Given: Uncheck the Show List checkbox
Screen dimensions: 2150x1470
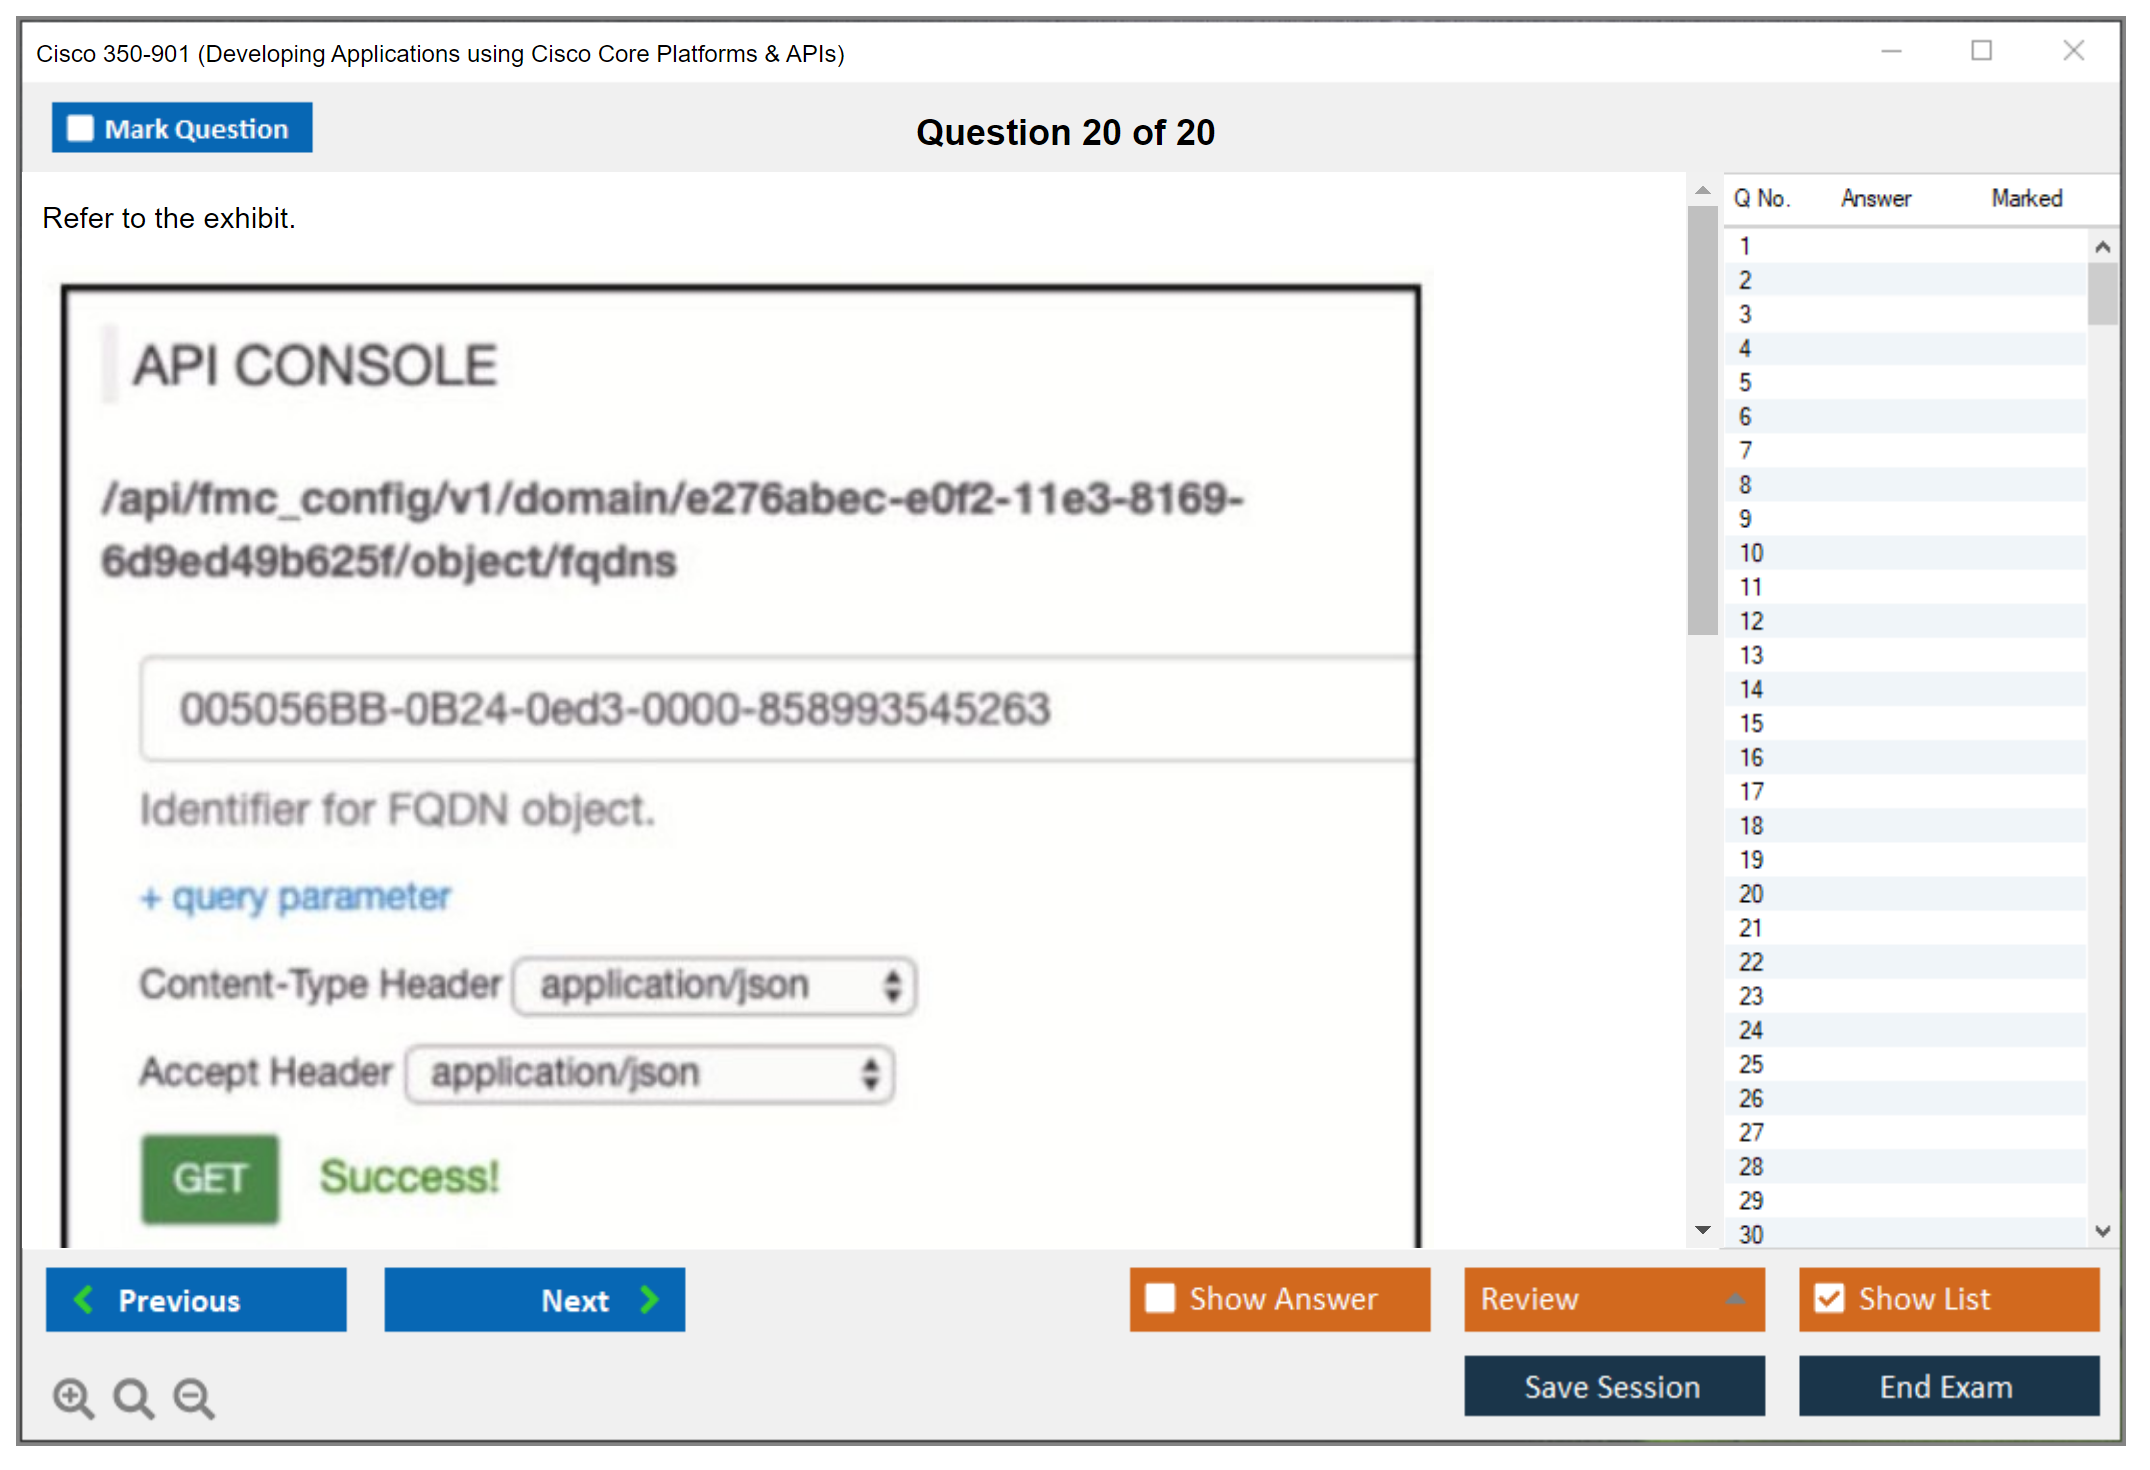Looking at the screenshot, I should [1829, 1298].
